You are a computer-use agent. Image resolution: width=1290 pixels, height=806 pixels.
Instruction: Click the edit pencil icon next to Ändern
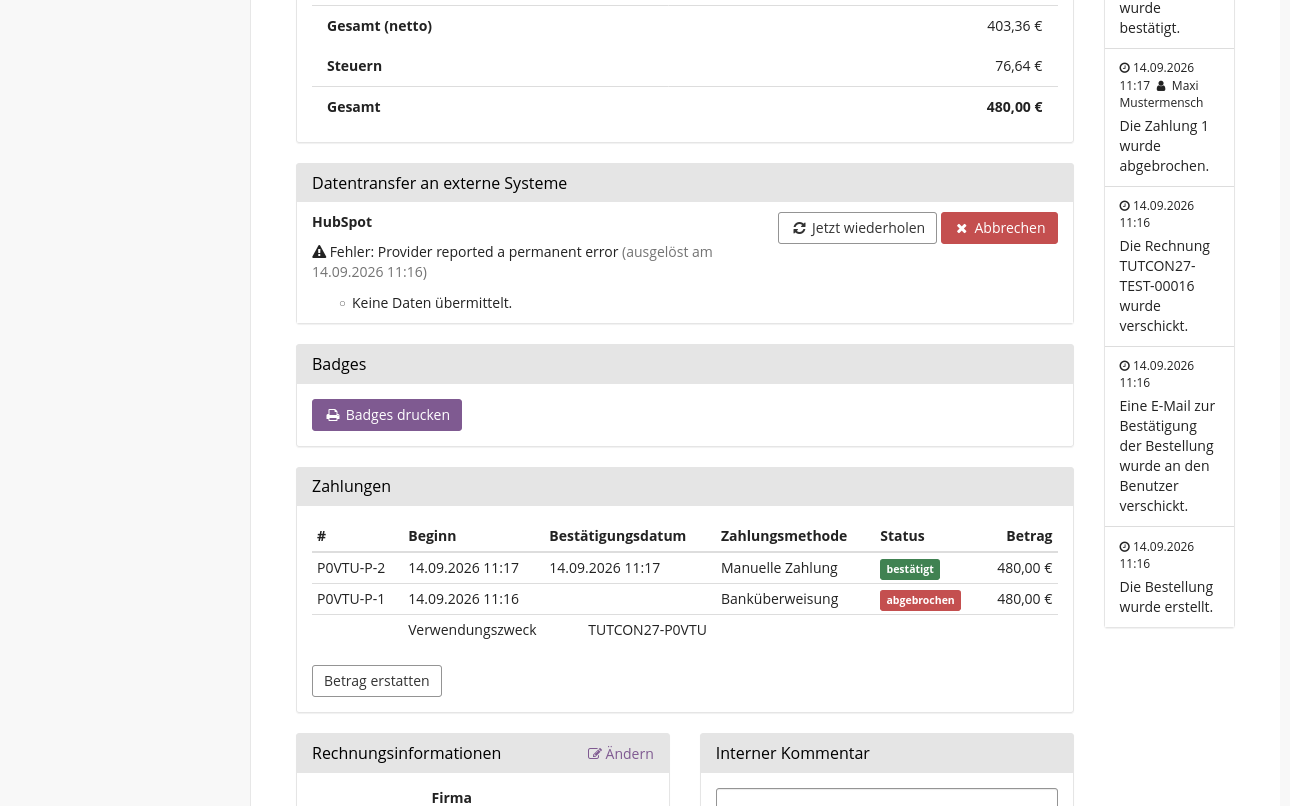[595, 754]
